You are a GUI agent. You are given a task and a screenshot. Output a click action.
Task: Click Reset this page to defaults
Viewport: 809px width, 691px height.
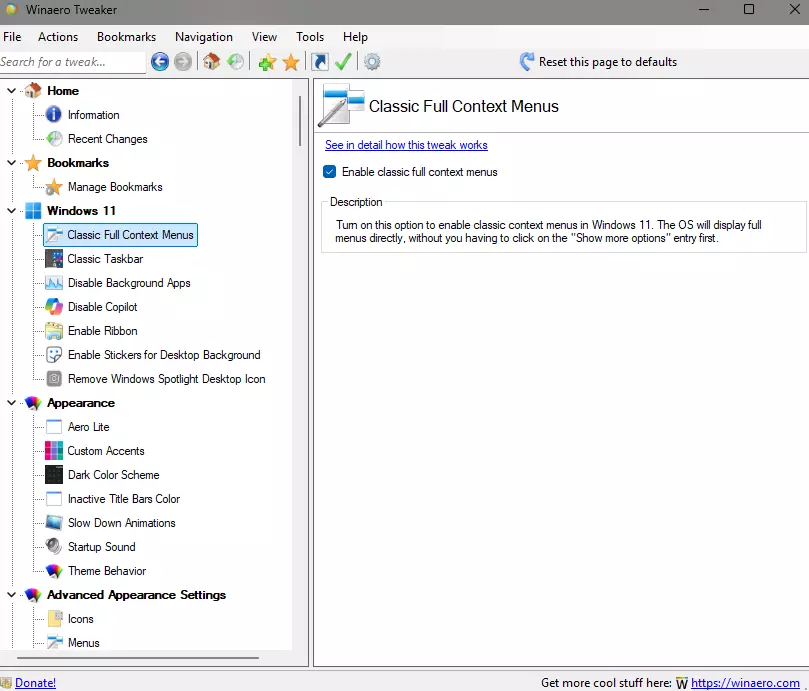pyautogui.click(x=608, y=62)
